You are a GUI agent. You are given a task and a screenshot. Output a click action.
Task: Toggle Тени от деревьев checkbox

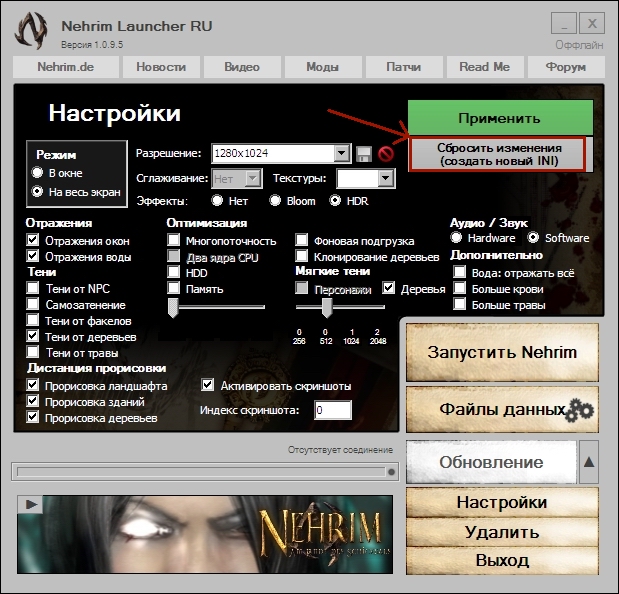[x=33, y=336]
